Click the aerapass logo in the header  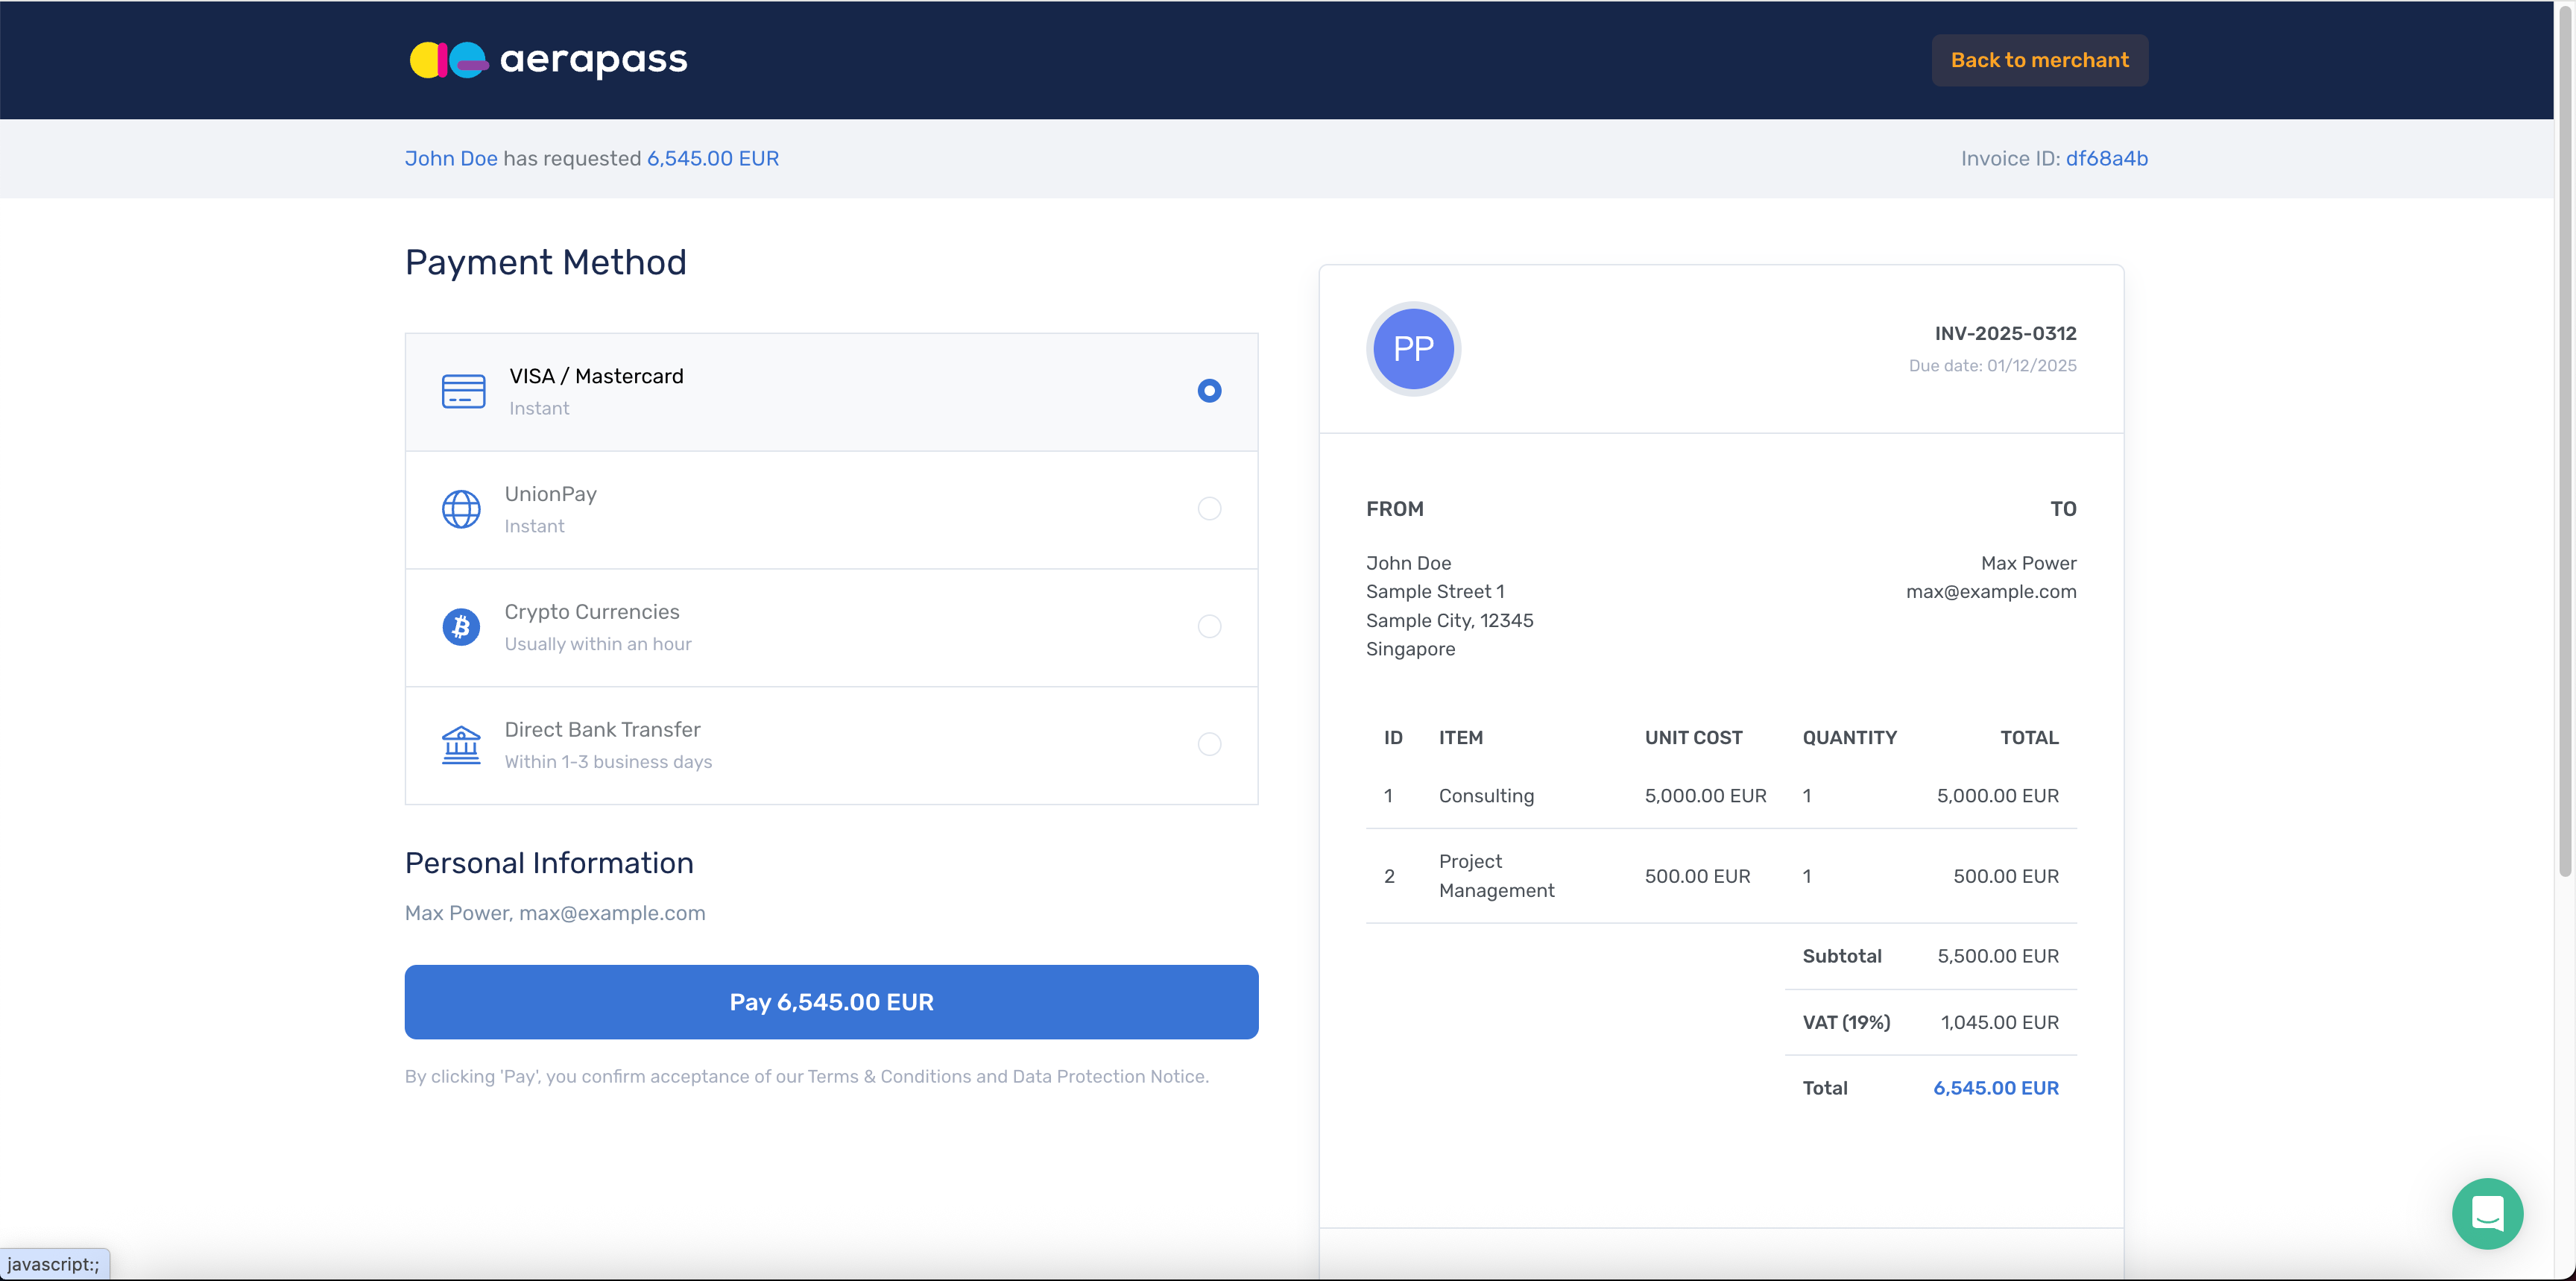tap(547, 60)
